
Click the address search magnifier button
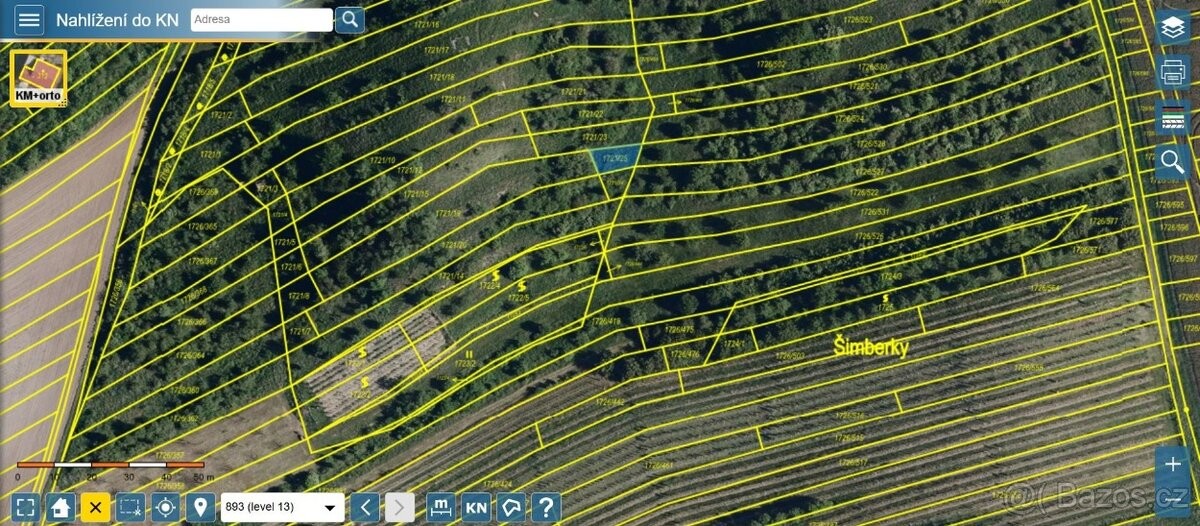[350, 20]
